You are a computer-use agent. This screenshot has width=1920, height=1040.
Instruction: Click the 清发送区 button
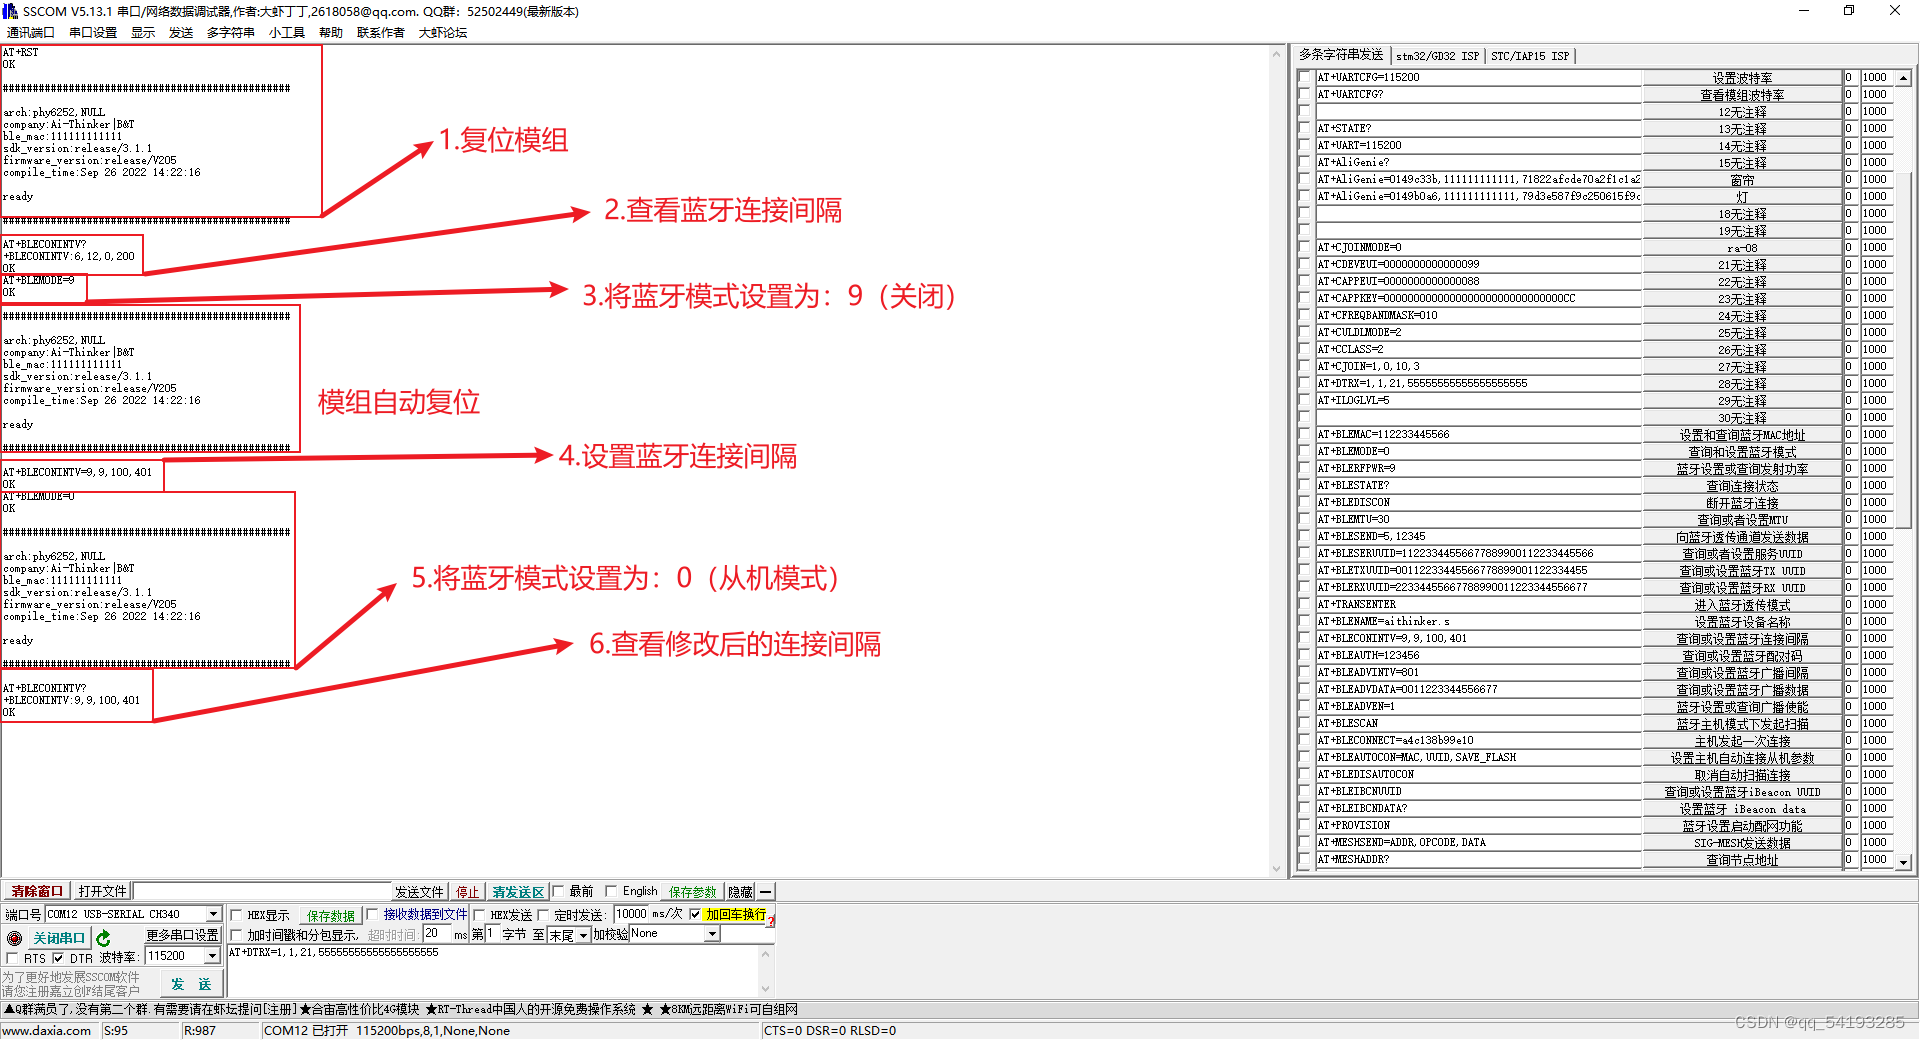518,892
